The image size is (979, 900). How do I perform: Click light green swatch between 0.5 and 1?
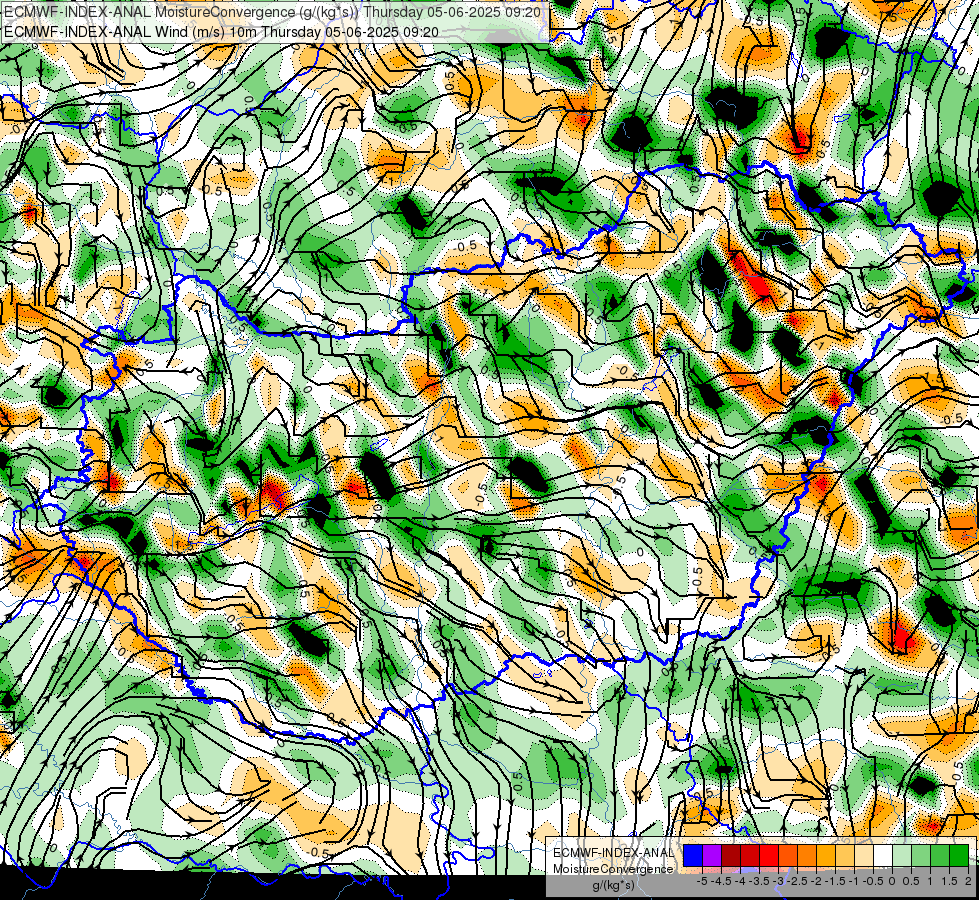point(922,856)
